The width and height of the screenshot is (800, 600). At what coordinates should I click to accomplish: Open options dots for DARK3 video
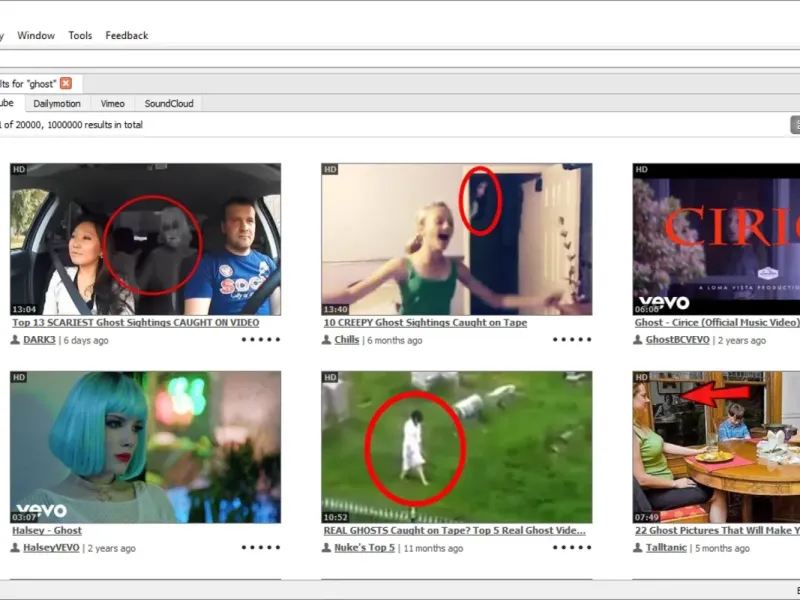point(261,339)
